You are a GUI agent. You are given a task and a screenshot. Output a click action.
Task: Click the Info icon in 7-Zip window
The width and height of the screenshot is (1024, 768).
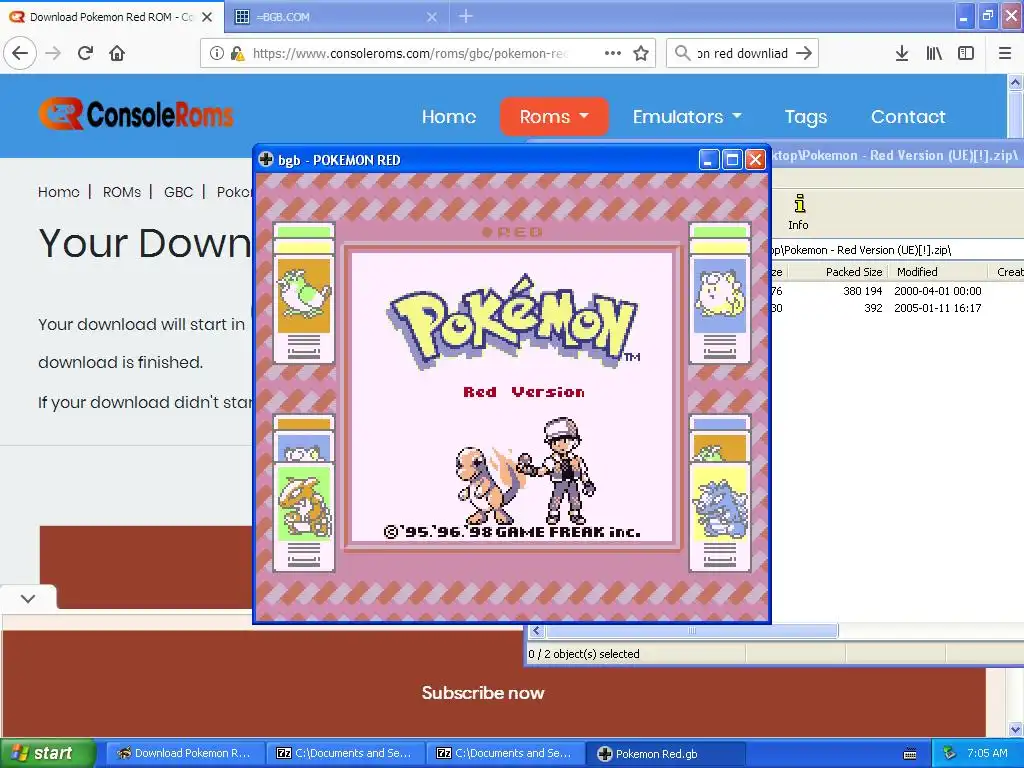pyautogui.click(x=798, y=212)
